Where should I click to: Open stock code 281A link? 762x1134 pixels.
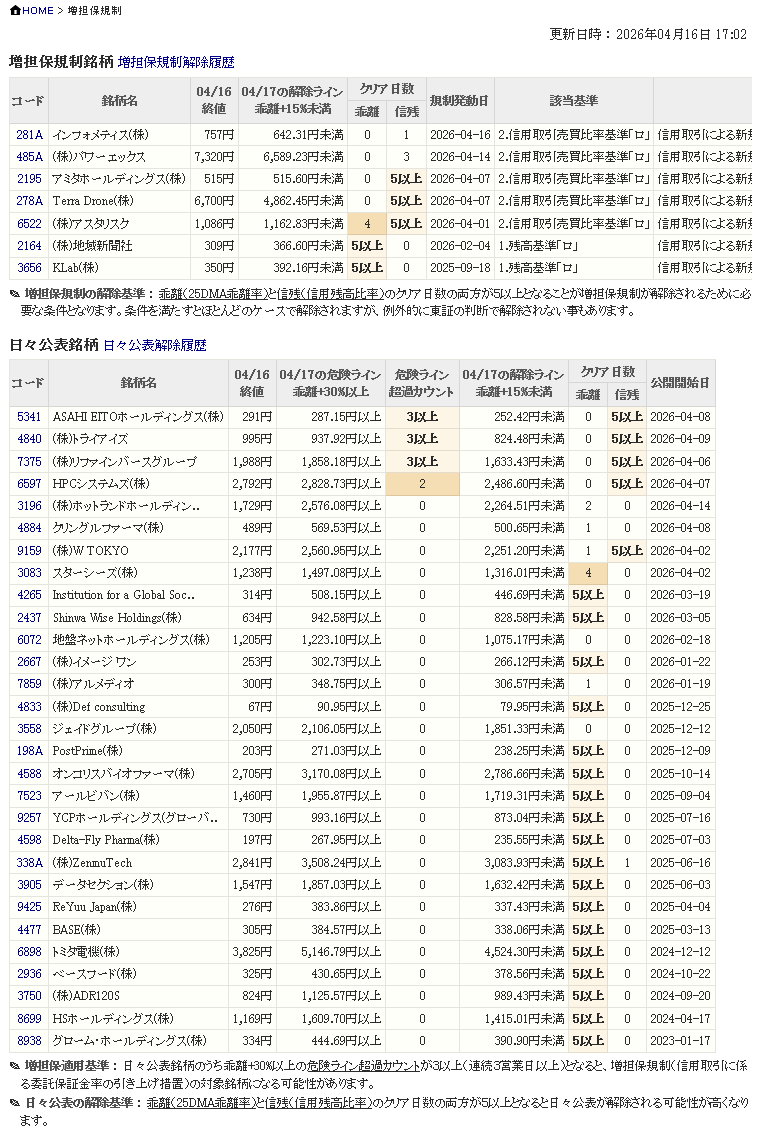click(x=29, y=135)
